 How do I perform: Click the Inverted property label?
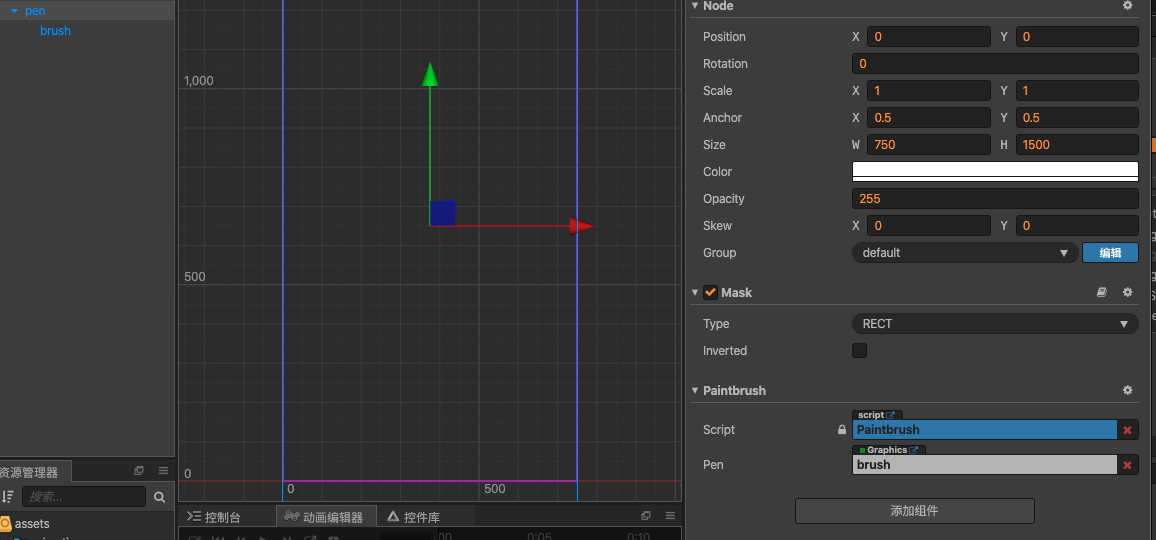click(x=725, y=350)
